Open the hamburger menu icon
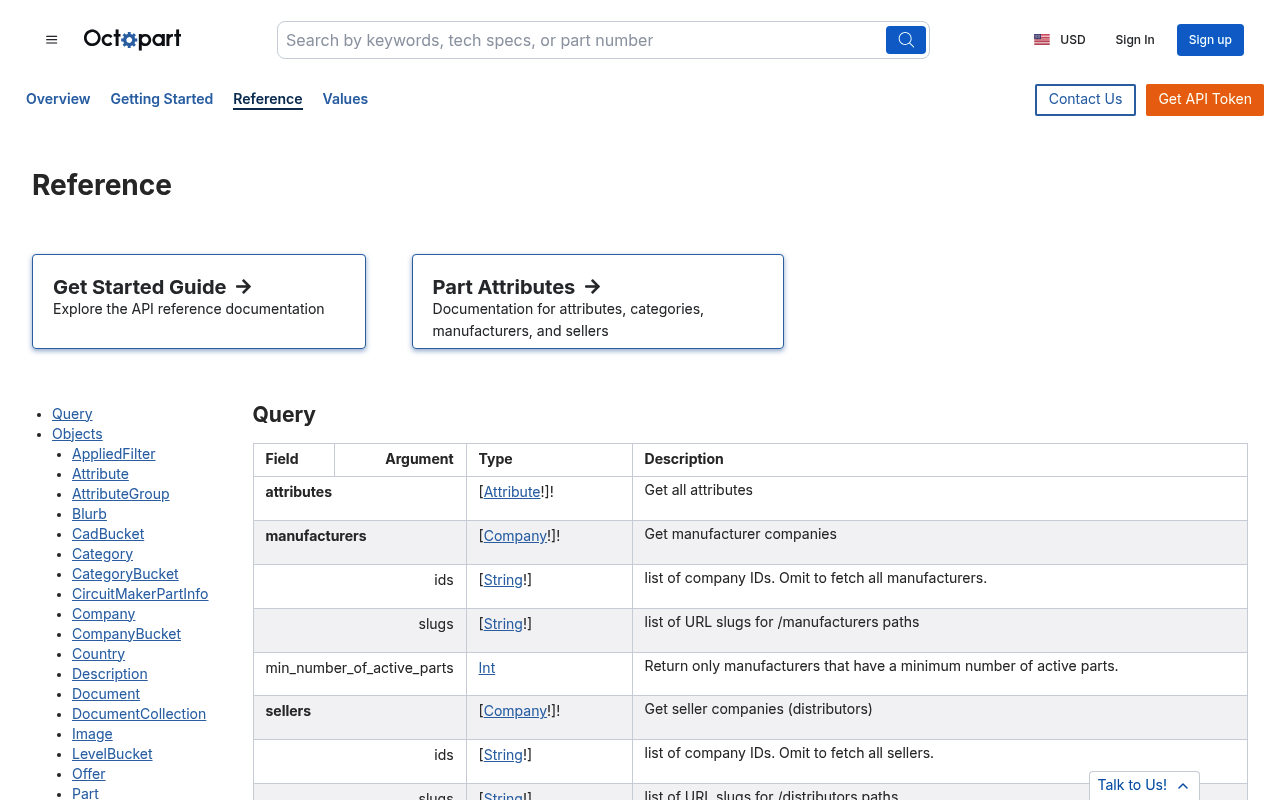 52,40
